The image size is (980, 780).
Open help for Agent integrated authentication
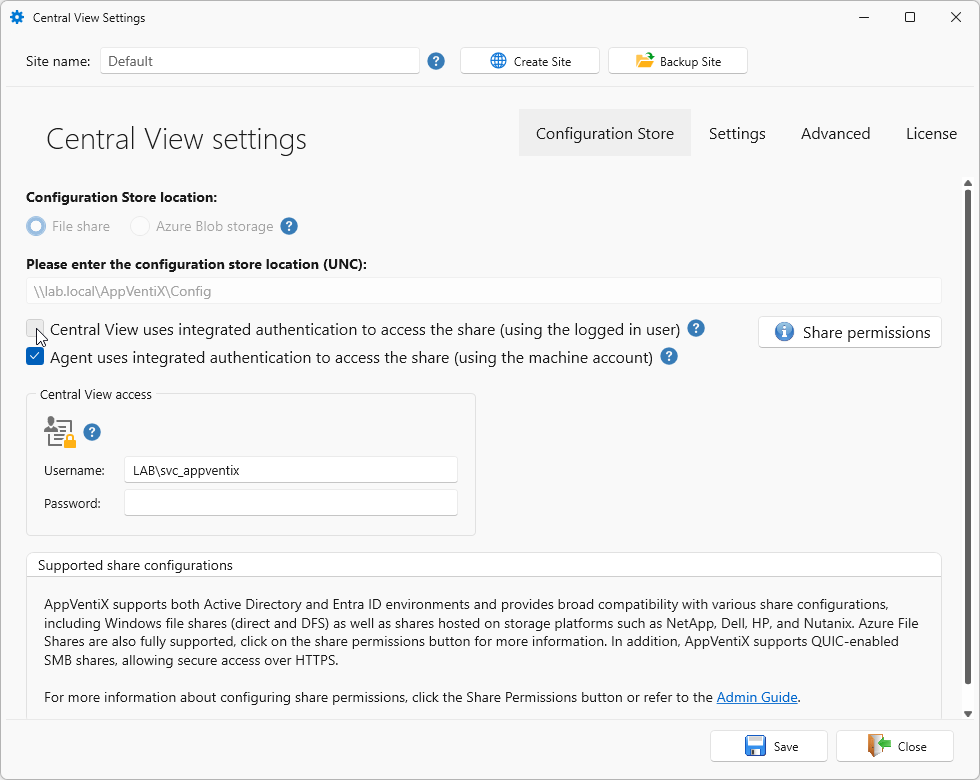[x=669, y=357]
